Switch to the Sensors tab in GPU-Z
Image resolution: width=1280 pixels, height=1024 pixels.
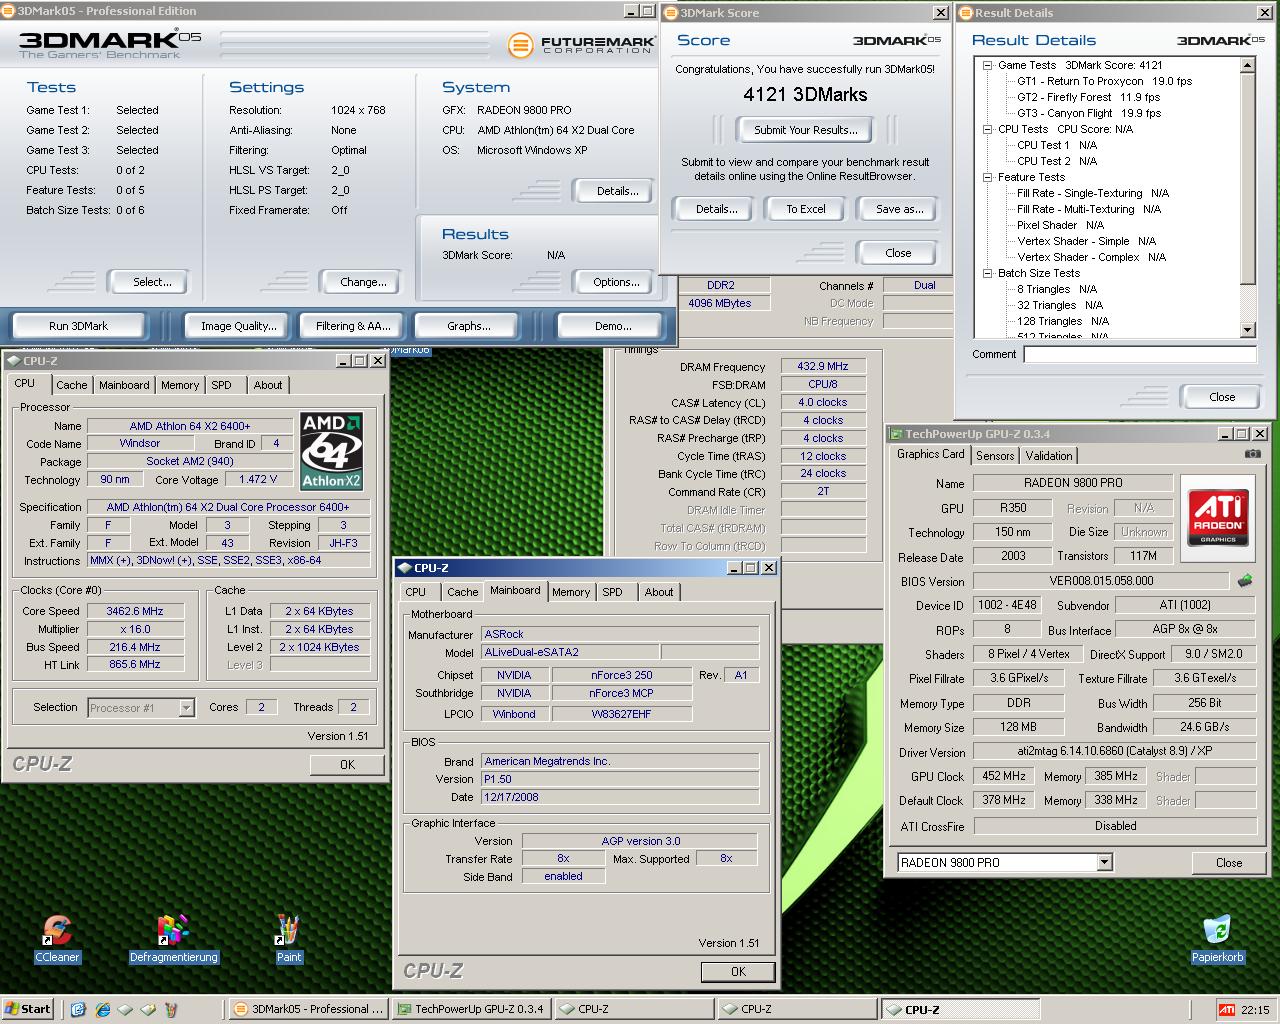click(x=995, y=456)
